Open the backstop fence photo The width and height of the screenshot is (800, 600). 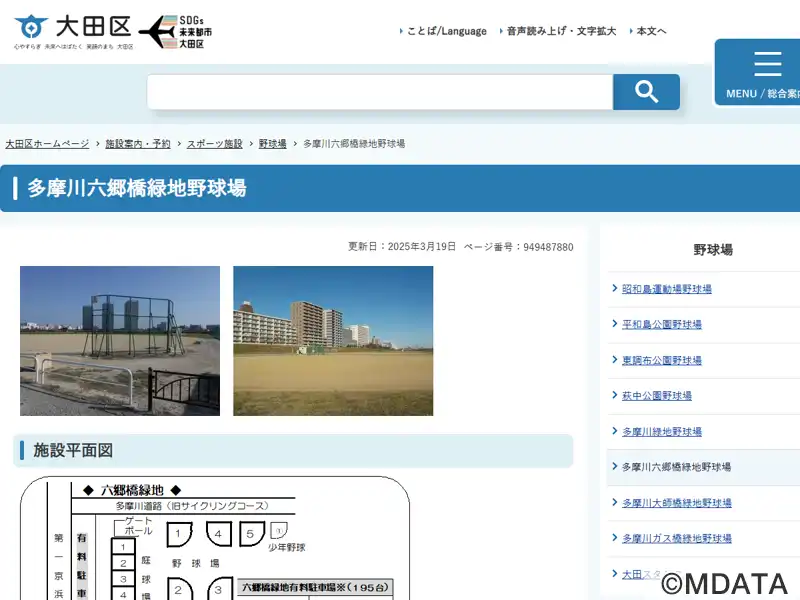click(x=120, y=340)
